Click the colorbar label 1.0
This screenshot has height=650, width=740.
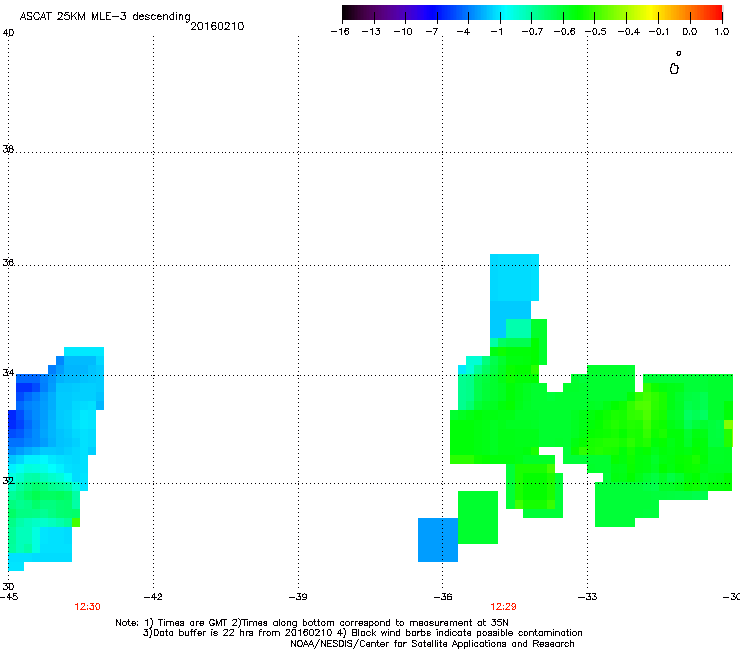point(722,32)
